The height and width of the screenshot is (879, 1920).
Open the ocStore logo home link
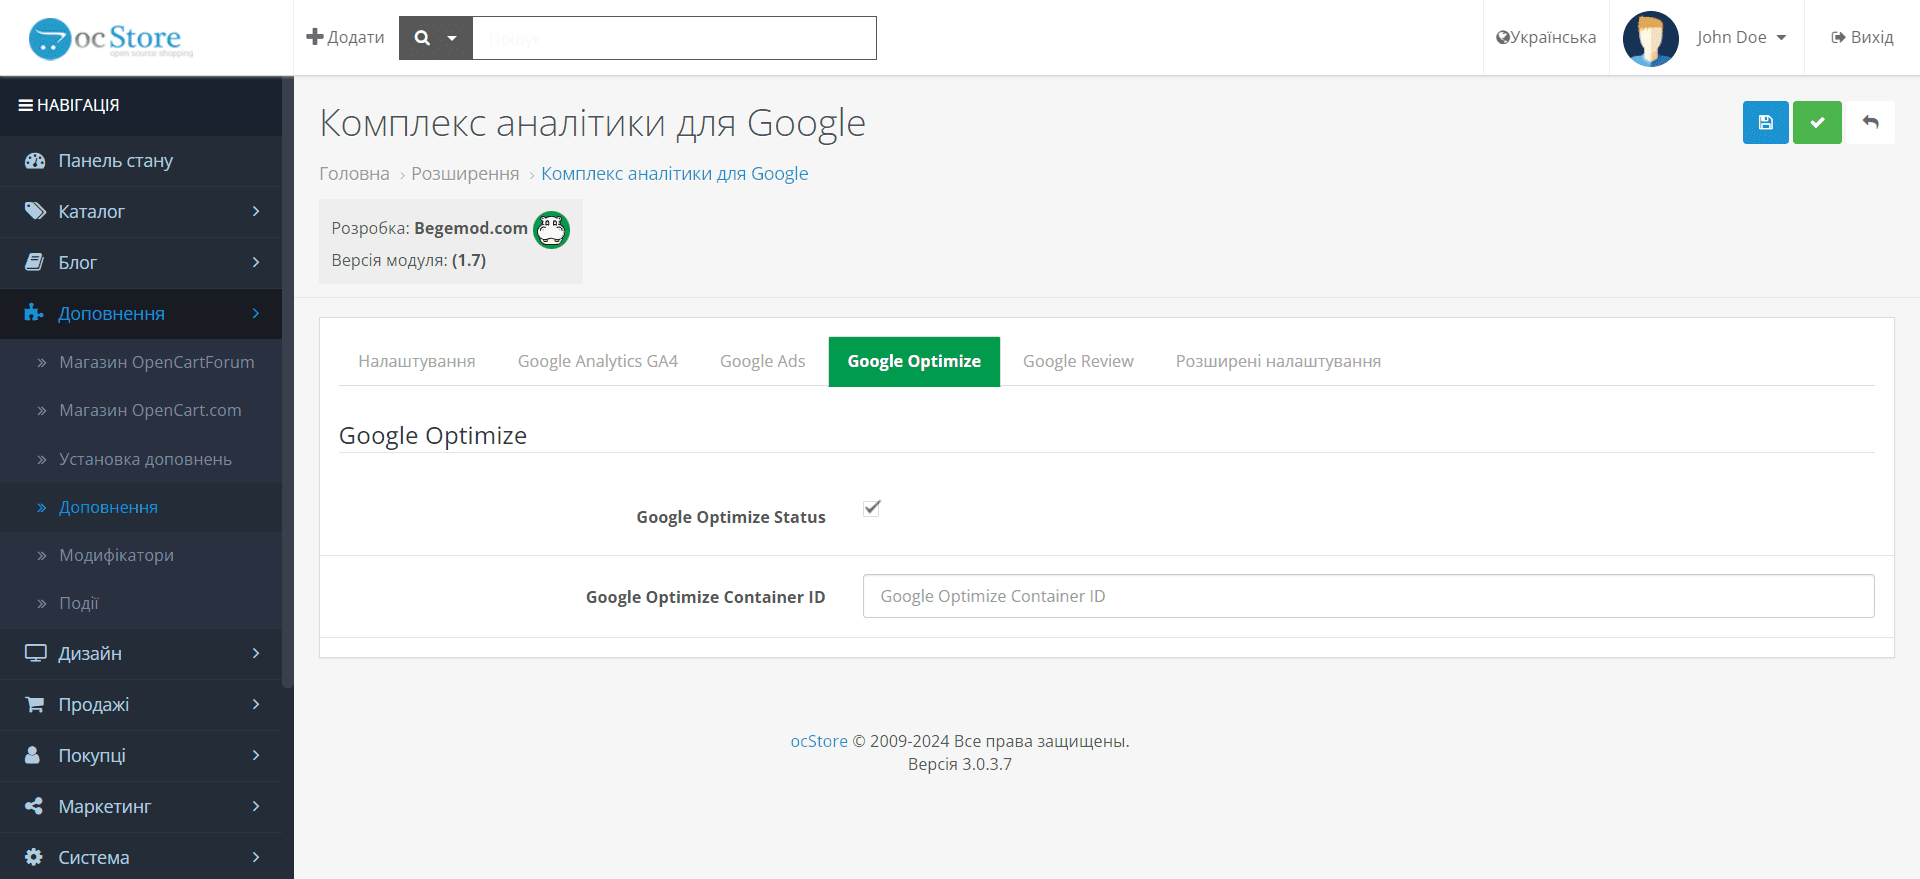point(110,38)
